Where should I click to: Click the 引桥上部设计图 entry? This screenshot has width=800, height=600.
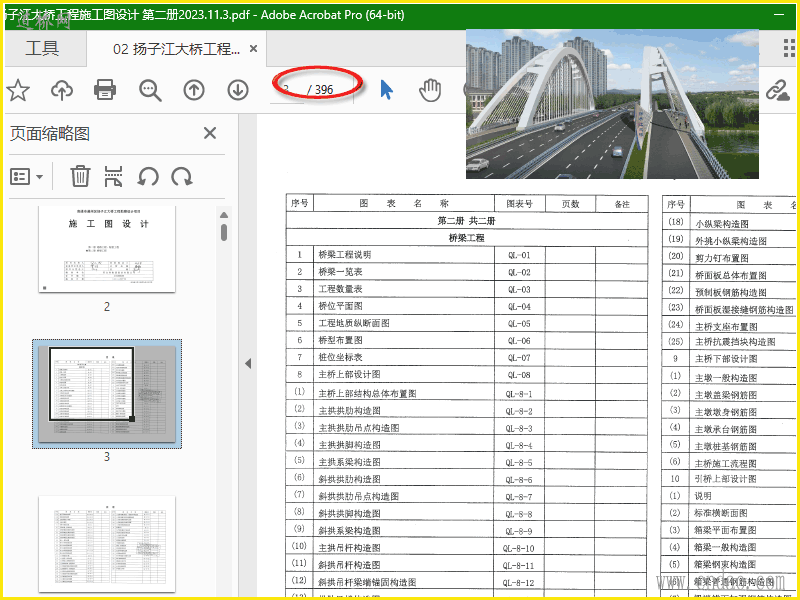click(x=725, y=479)
